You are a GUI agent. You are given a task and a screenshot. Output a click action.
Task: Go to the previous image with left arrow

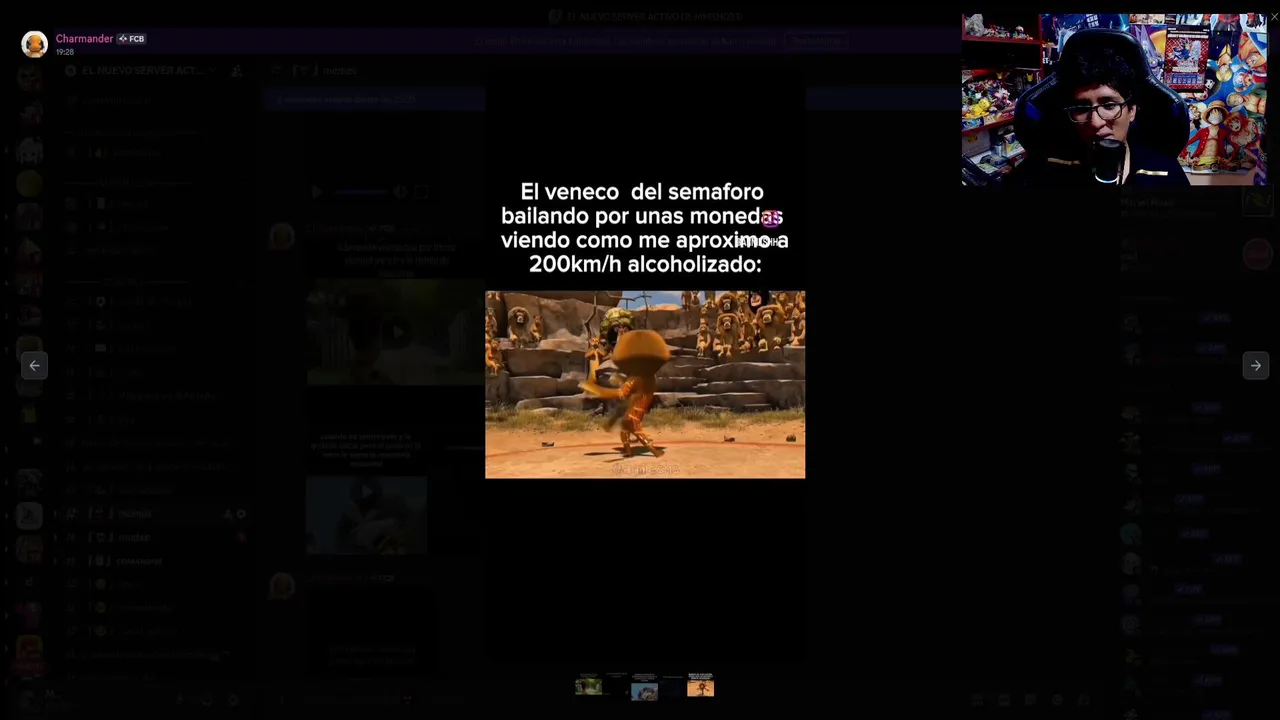pyautogui.click(x=34, y=366)
